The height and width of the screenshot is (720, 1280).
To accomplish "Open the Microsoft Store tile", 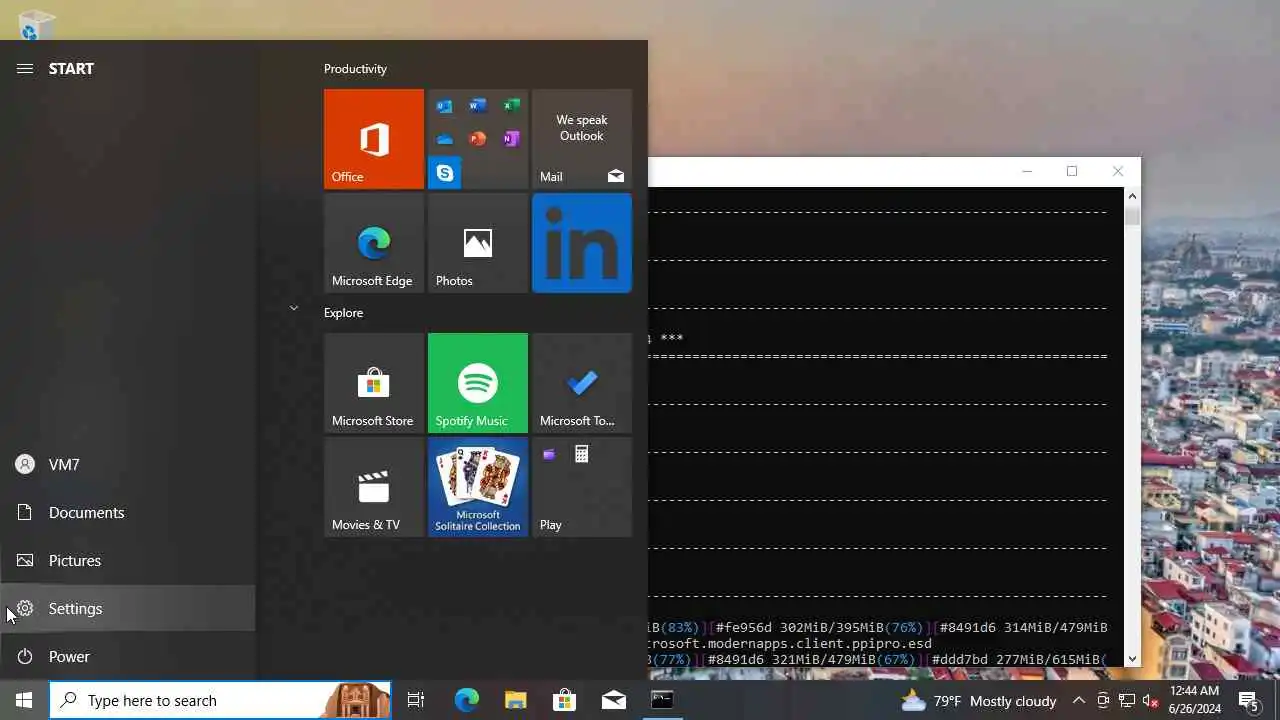I will pyautogui.click(x=374, y=383).
